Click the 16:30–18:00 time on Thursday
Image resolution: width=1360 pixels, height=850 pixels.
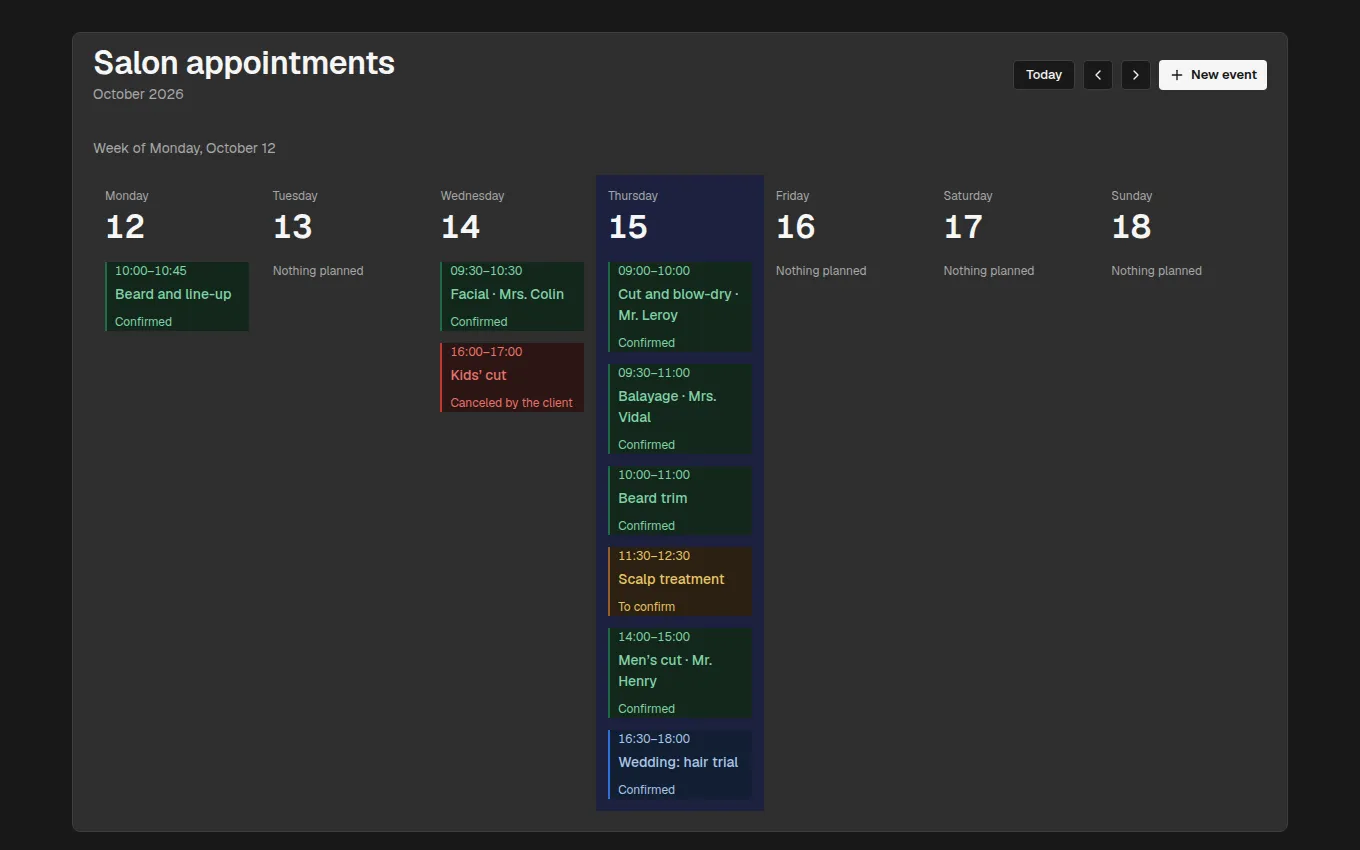pyautogui.click(x=654, y=739)
